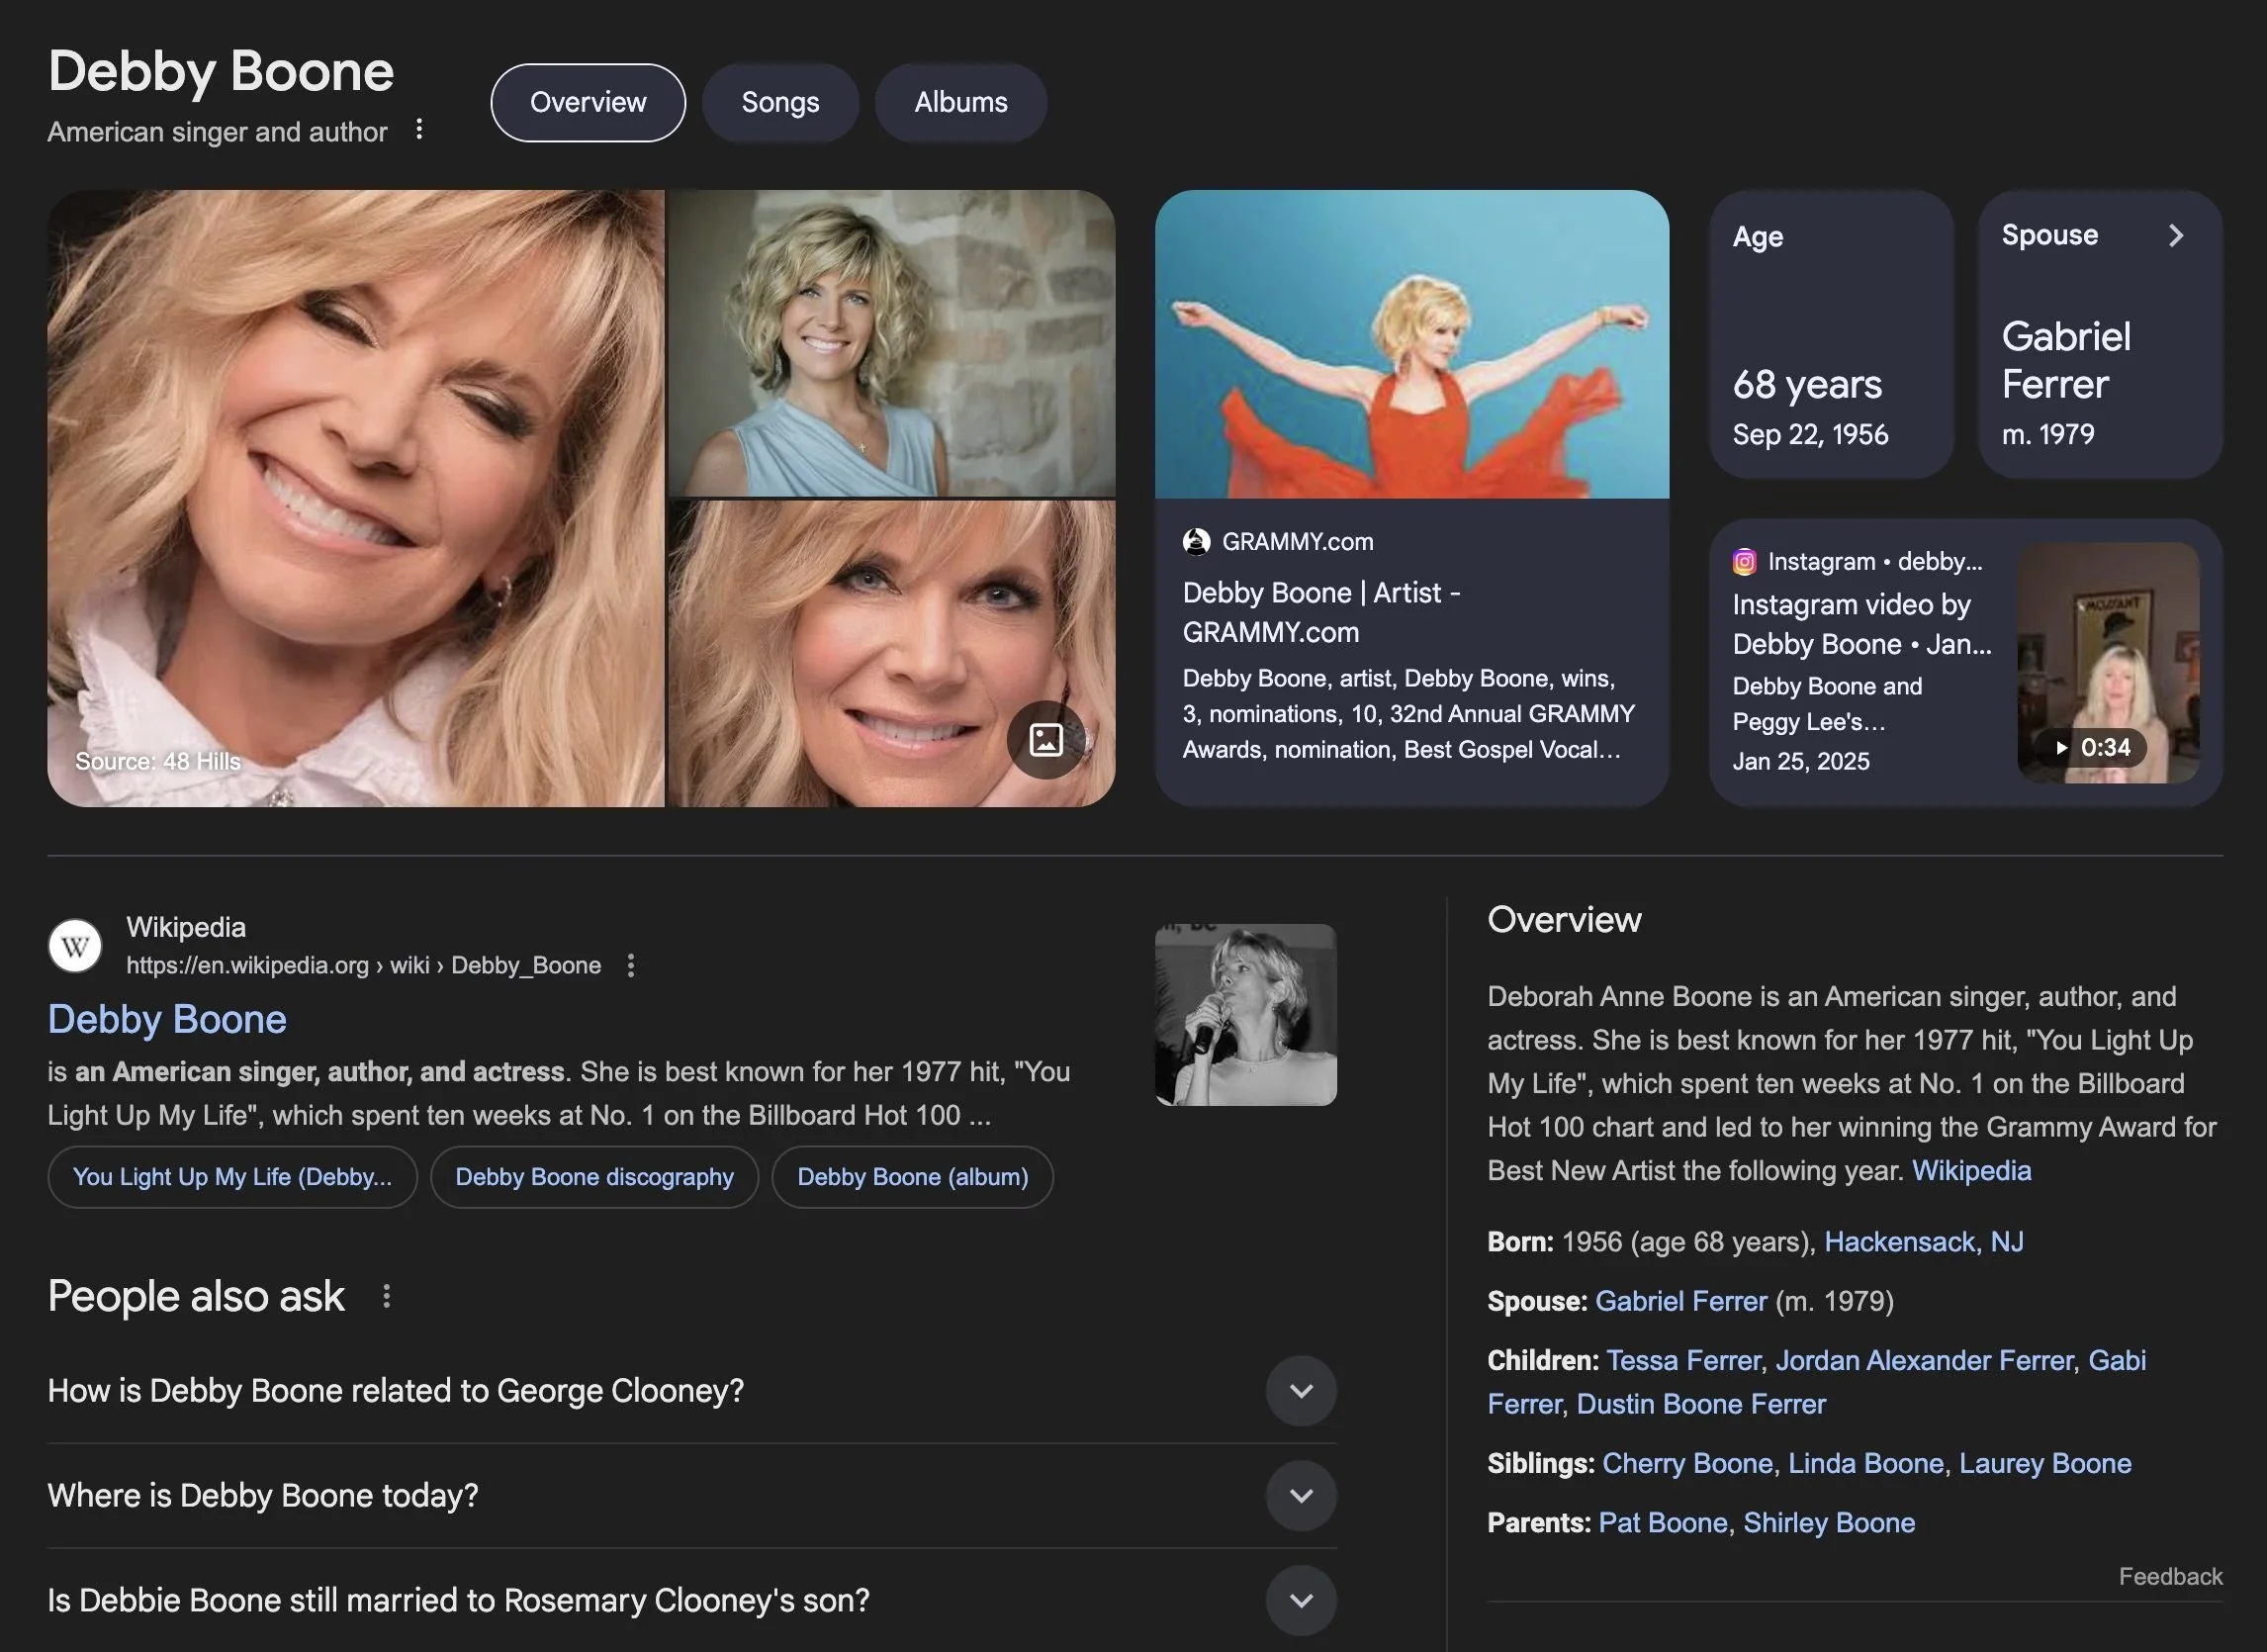Select the Overview tab
The image size is (2267, 1652).
[588, 102]
